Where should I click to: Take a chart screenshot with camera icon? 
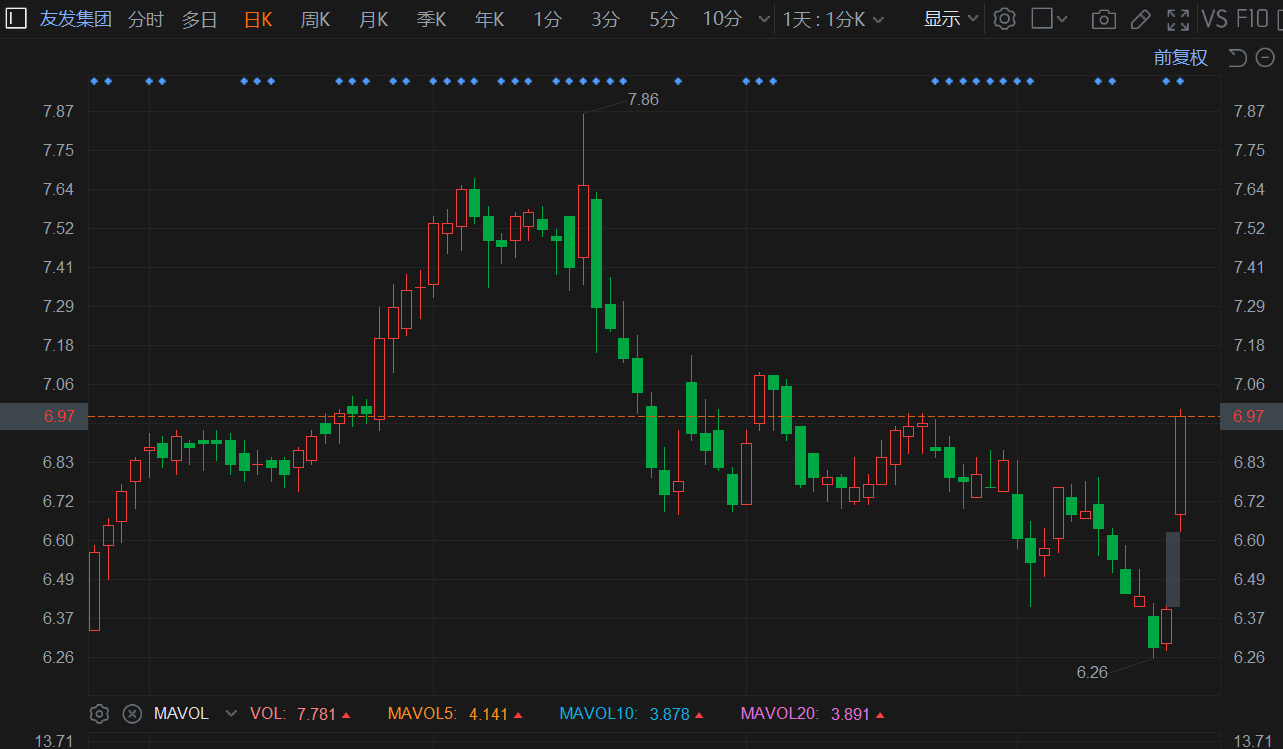tap(1103, 19)
